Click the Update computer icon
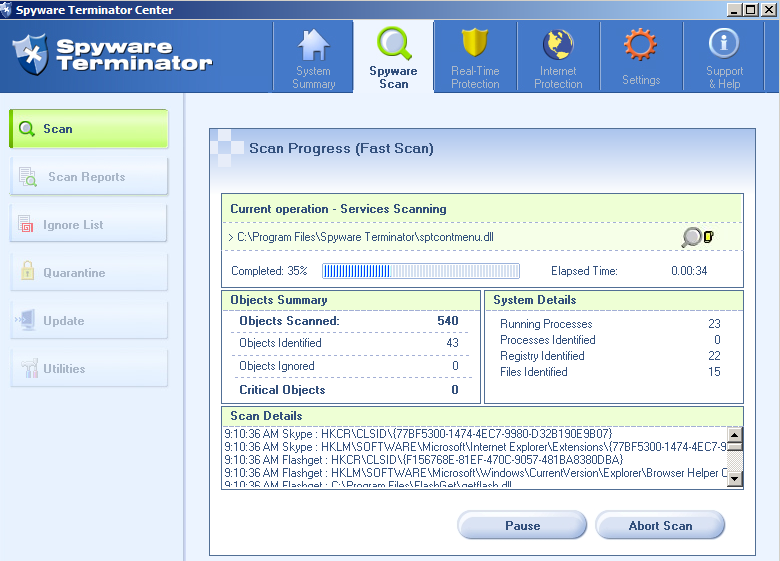This screenshot has width=780, height=561. click(26, 320)
